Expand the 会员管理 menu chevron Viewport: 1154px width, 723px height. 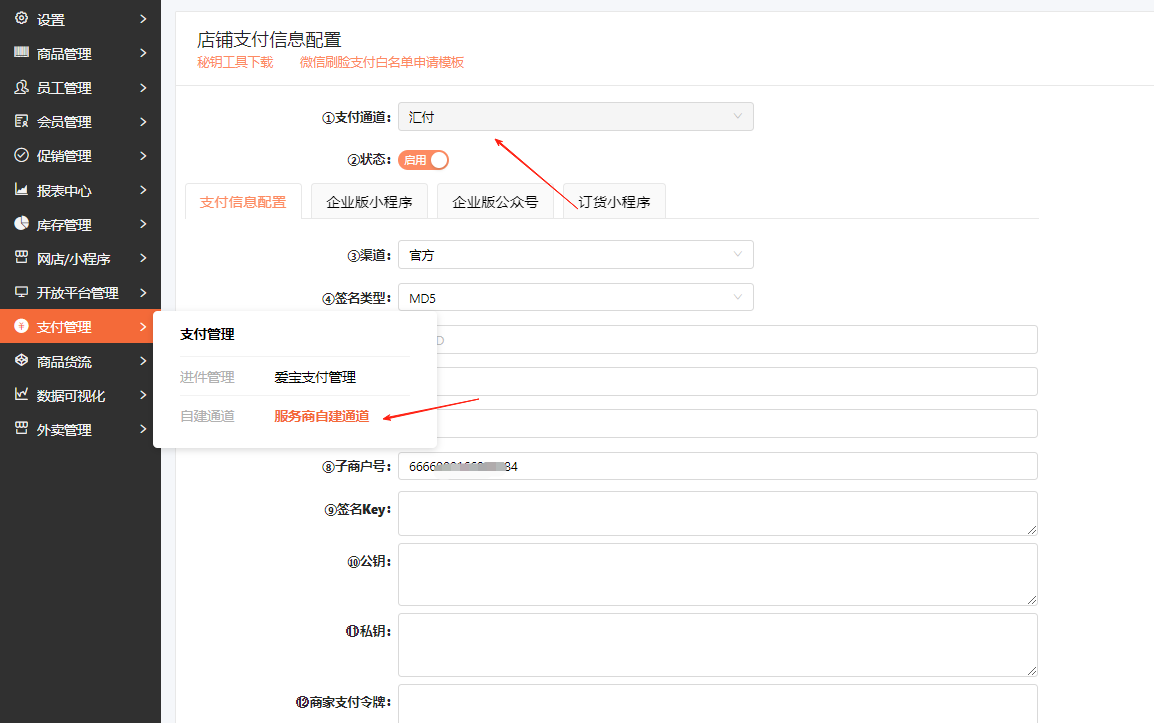tap(143, 121)
